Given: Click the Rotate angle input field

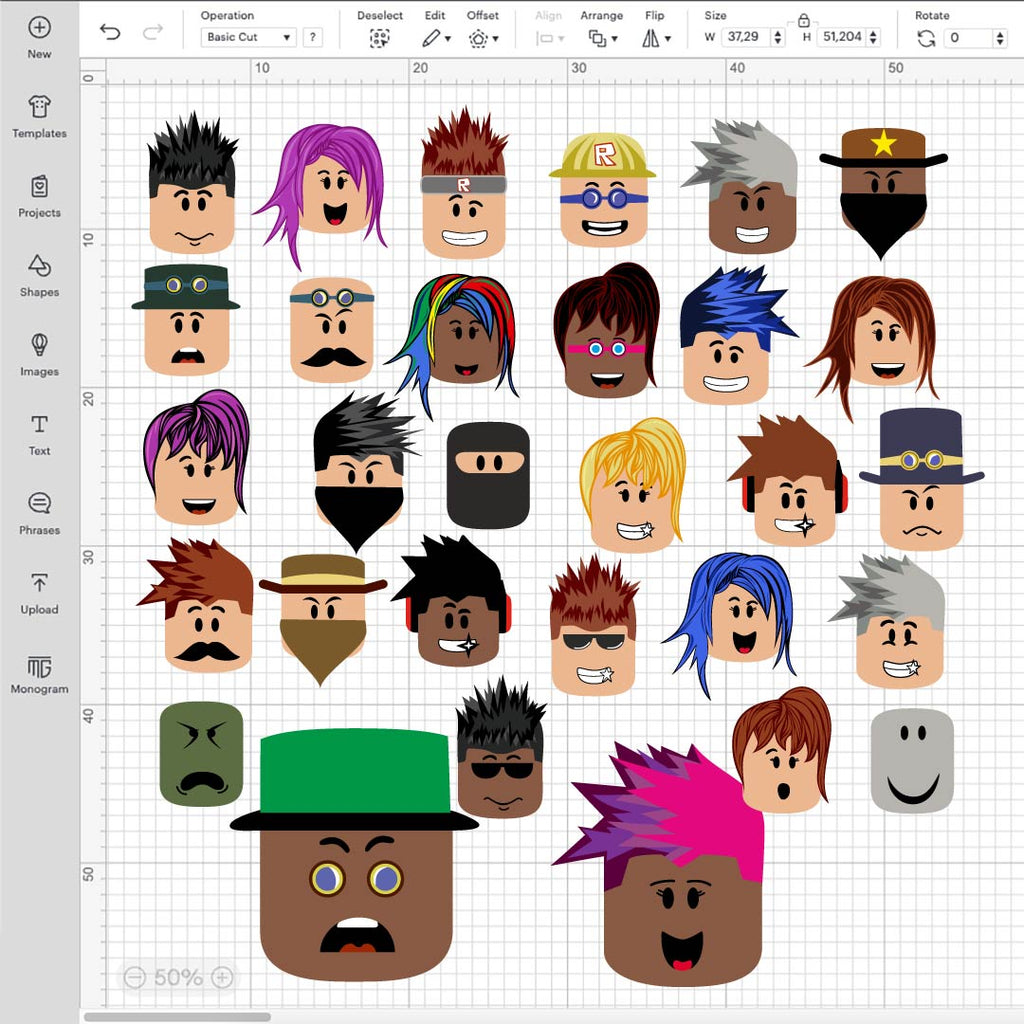Looking at the screenshot, I should click(x=970, y=38).
